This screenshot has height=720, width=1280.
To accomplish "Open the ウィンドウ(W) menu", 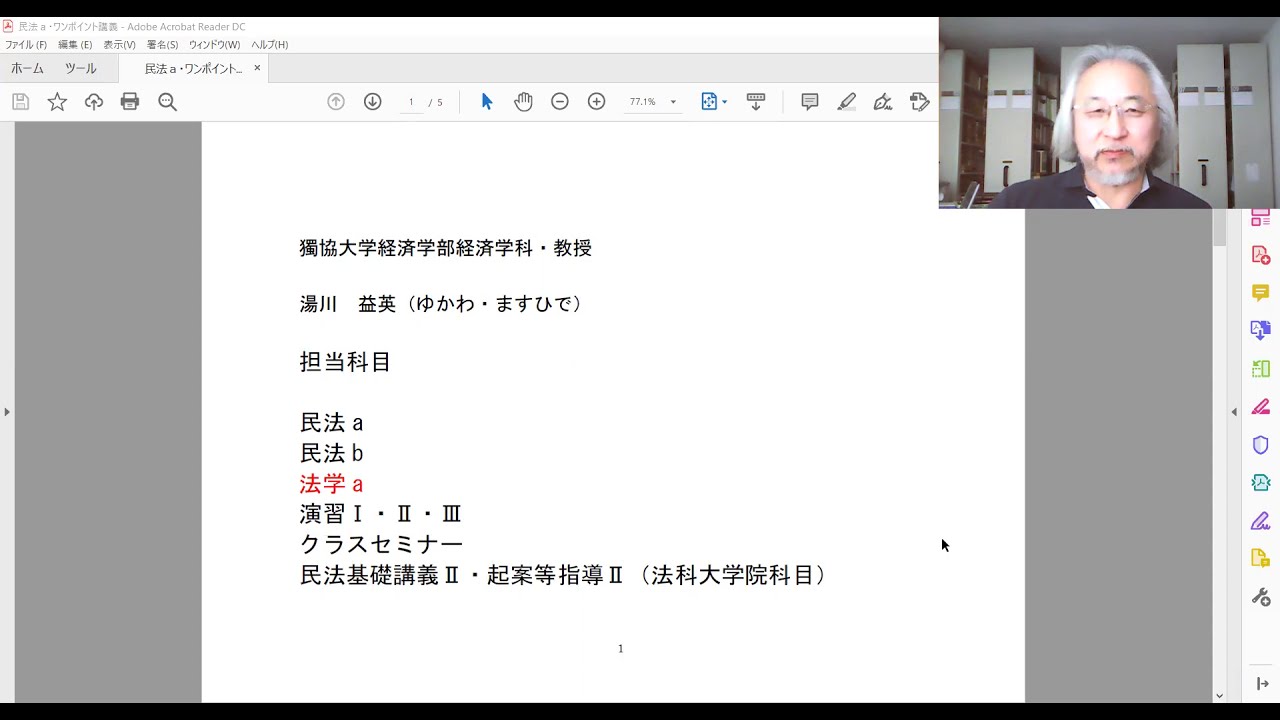I will pos(214,45).
